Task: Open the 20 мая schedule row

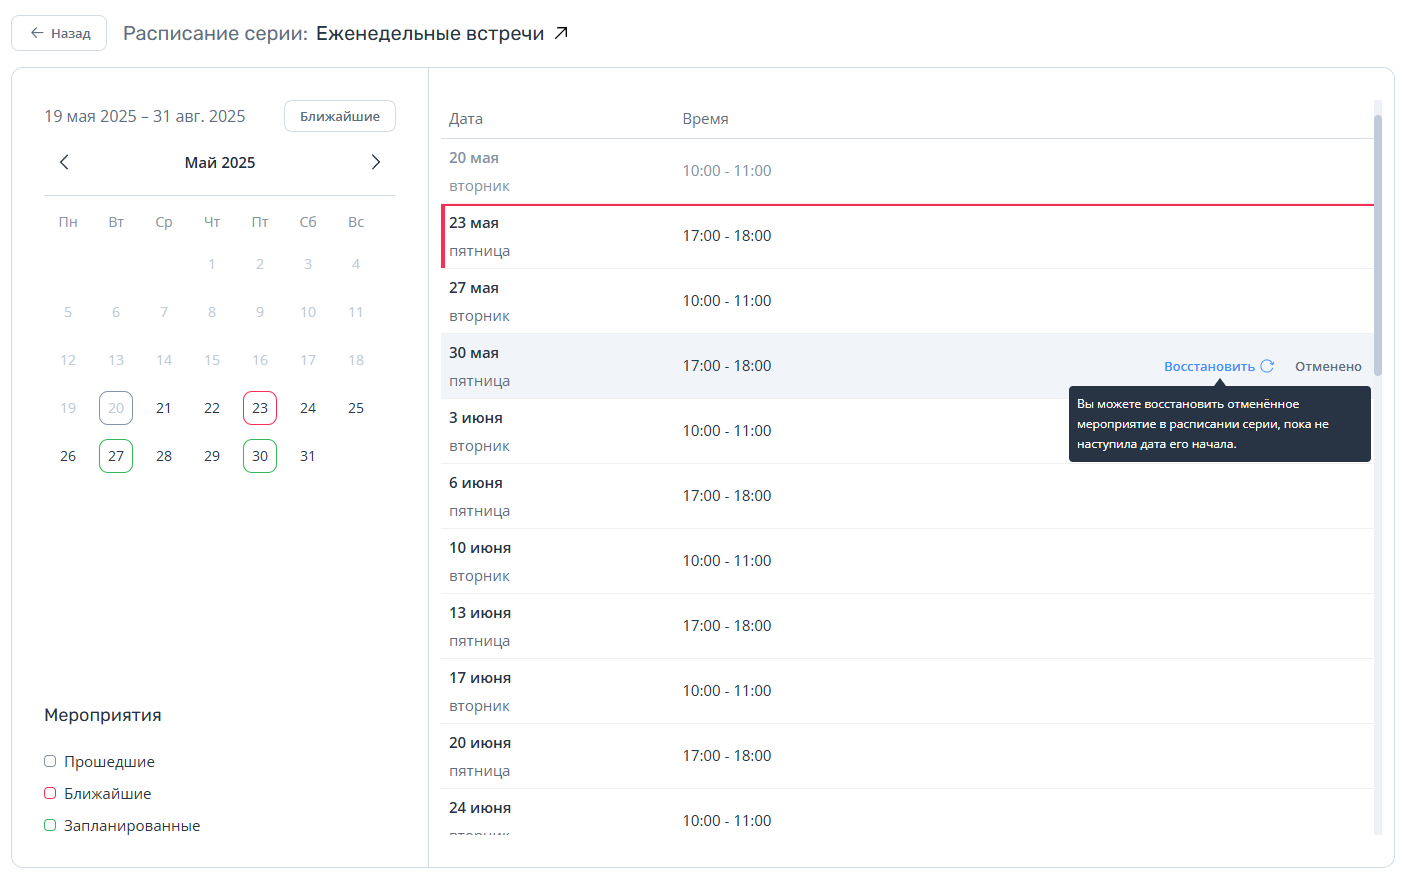Action: coord(907,171)
